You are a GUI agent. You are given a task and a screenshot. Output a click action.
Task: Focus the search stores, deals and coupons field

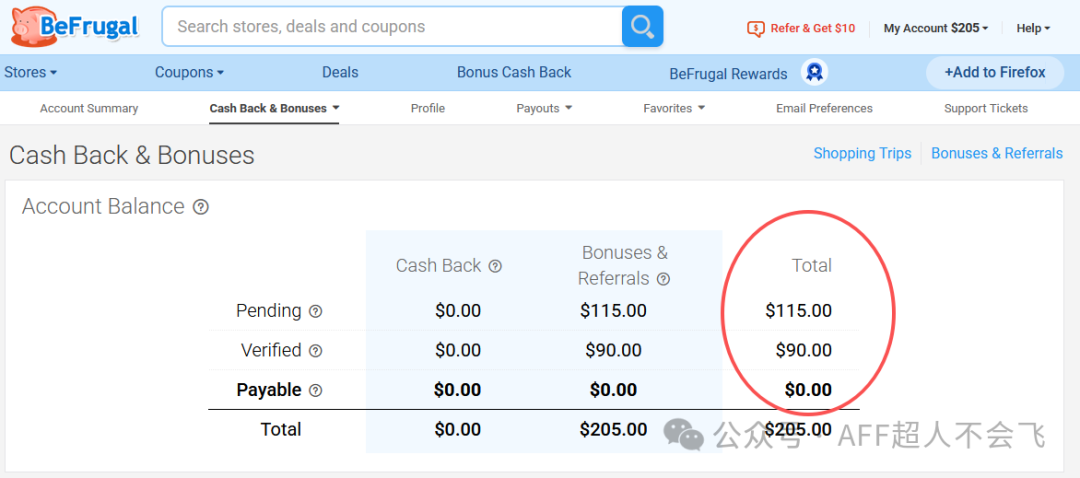click(393, 27)
